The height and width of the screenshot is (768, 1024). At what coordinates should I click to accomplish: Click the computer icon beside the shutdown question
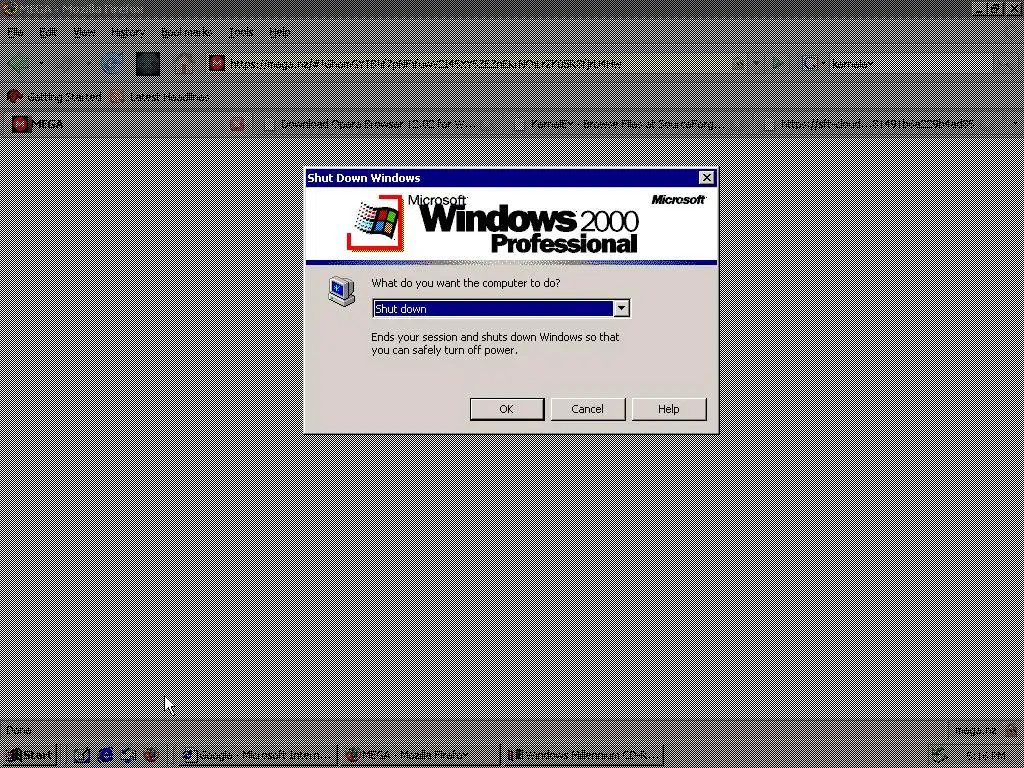point(341,291)
